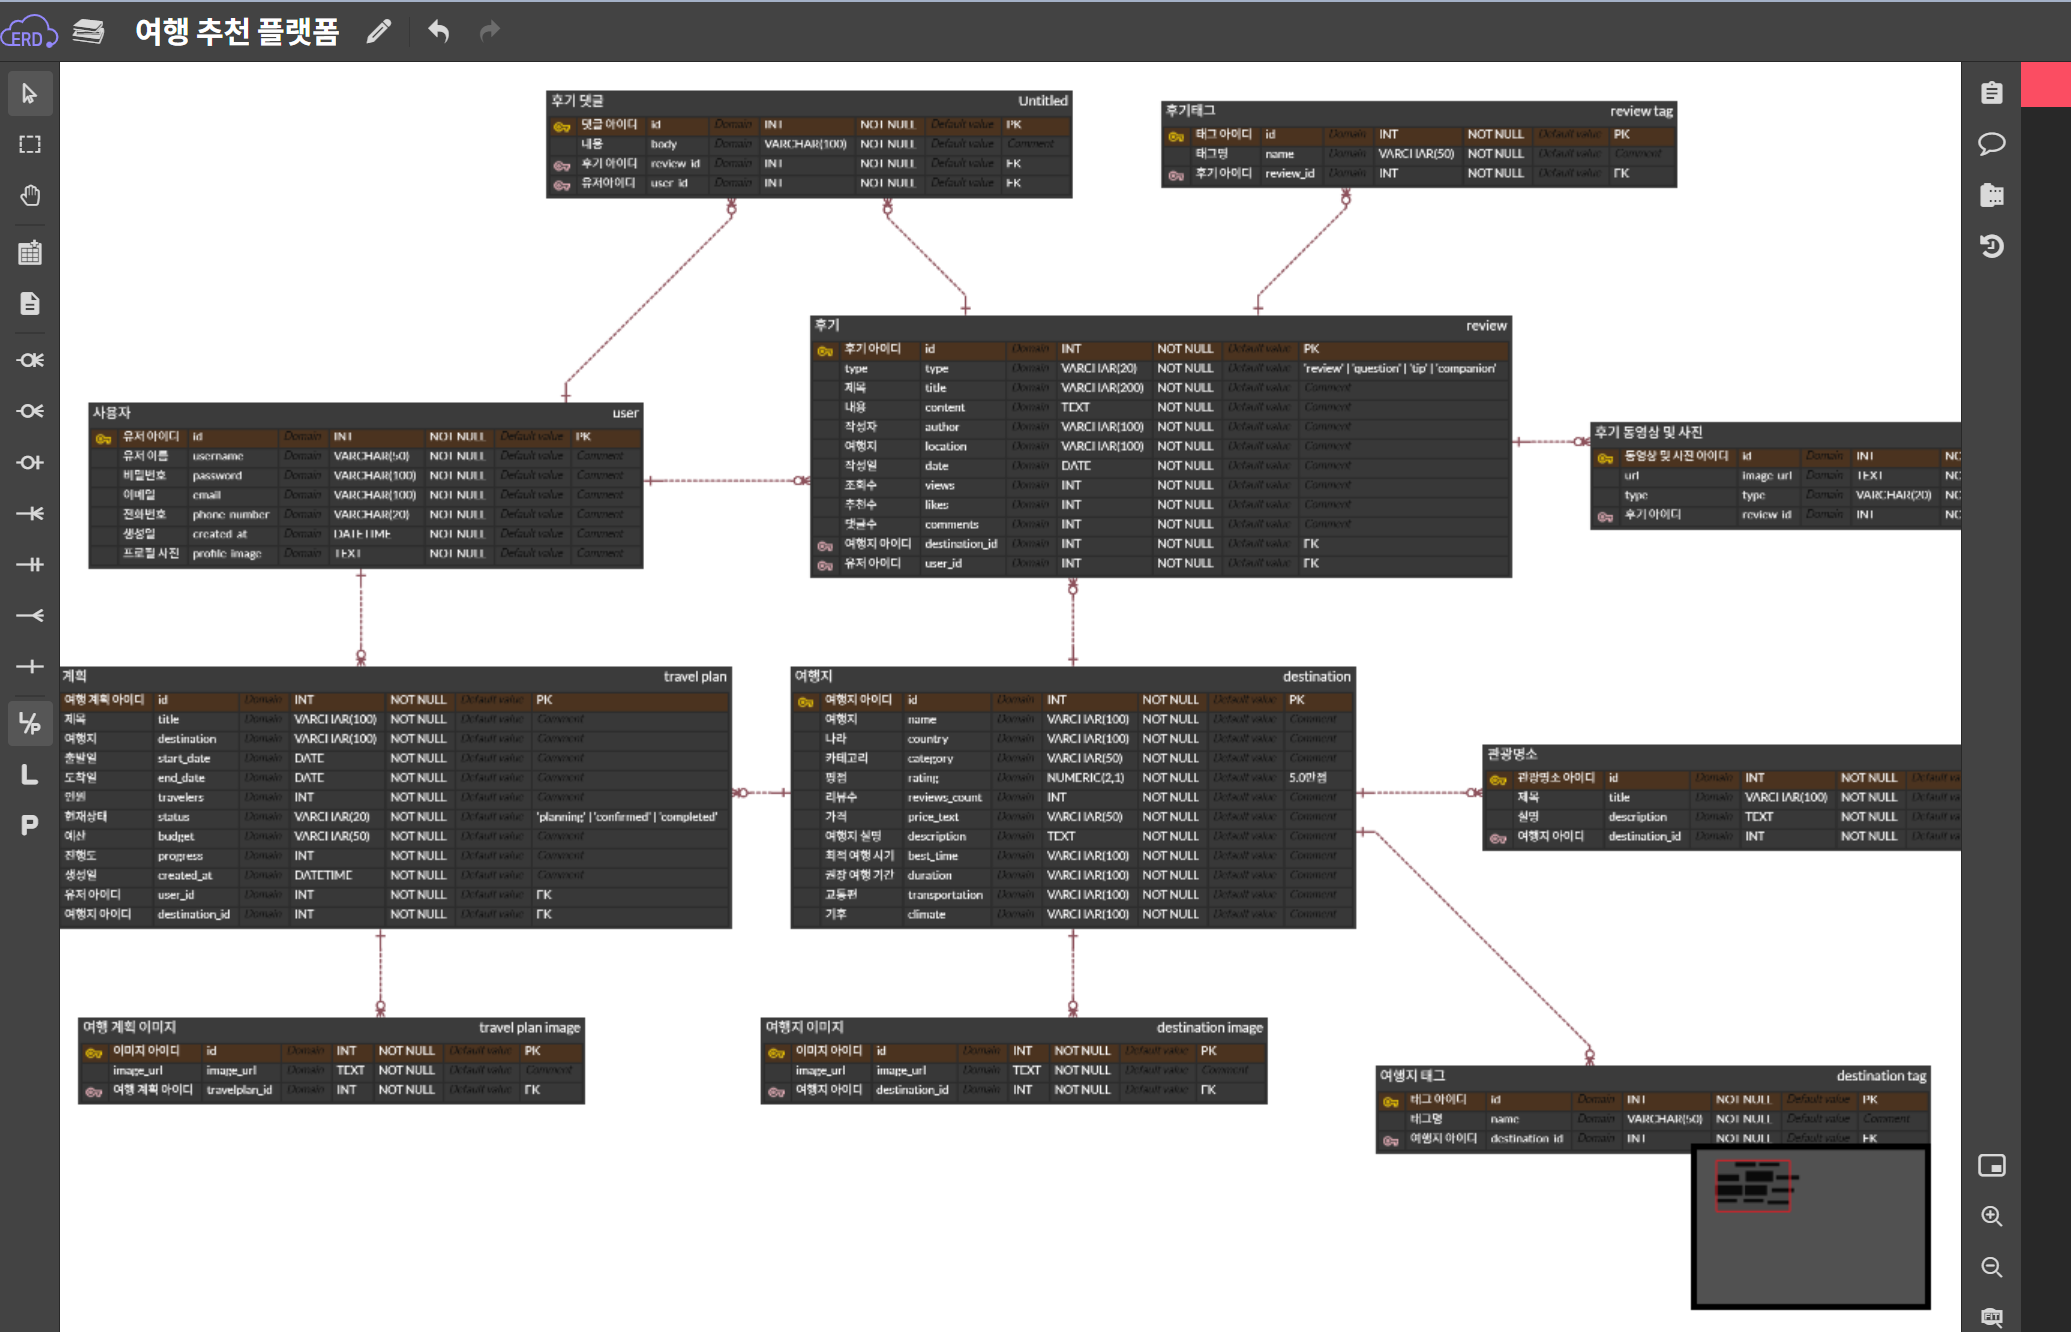The image size is (2071, 1332).
Task: Select the pointer cursor tool
Action: (x=29, y=94)
